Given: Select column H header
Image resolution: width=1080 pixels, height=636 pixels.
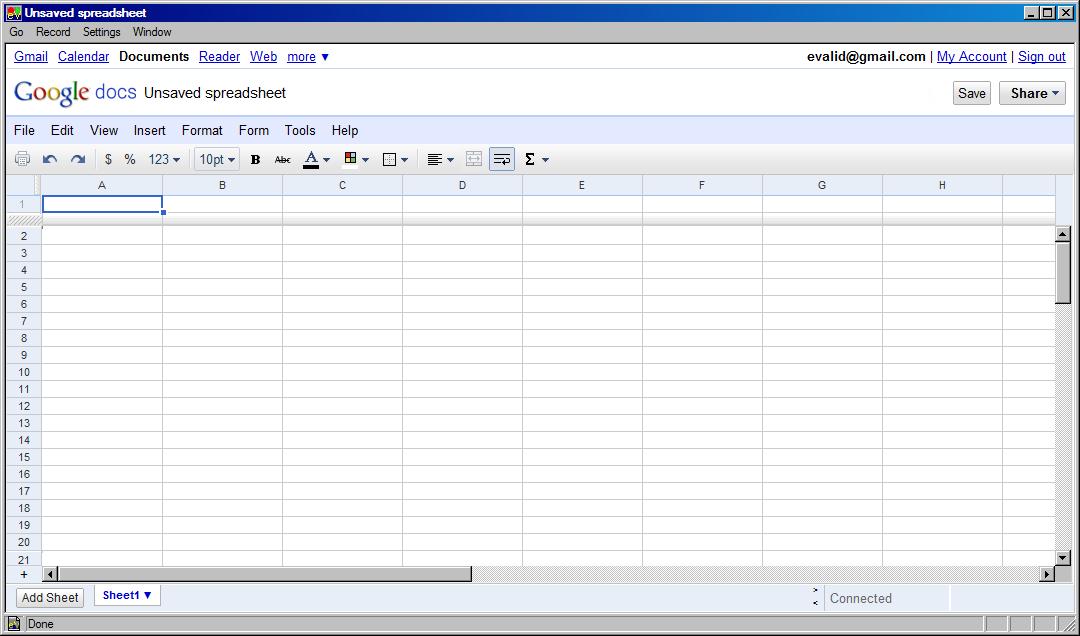Looking at the screenshot, I should (x=942, y=185).
